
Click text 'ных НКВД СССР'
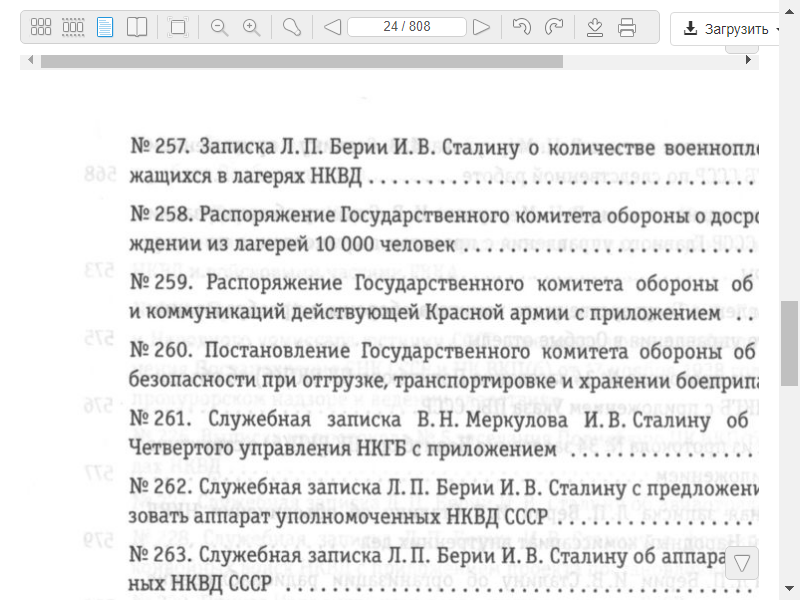200,584
